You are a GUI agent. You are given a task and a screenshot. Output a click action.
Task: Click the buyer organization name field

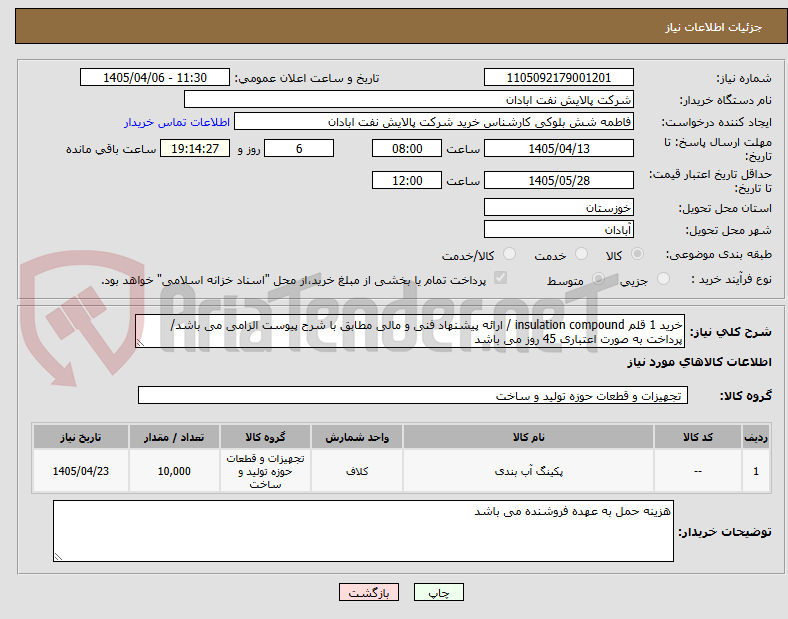coord(409,99)
